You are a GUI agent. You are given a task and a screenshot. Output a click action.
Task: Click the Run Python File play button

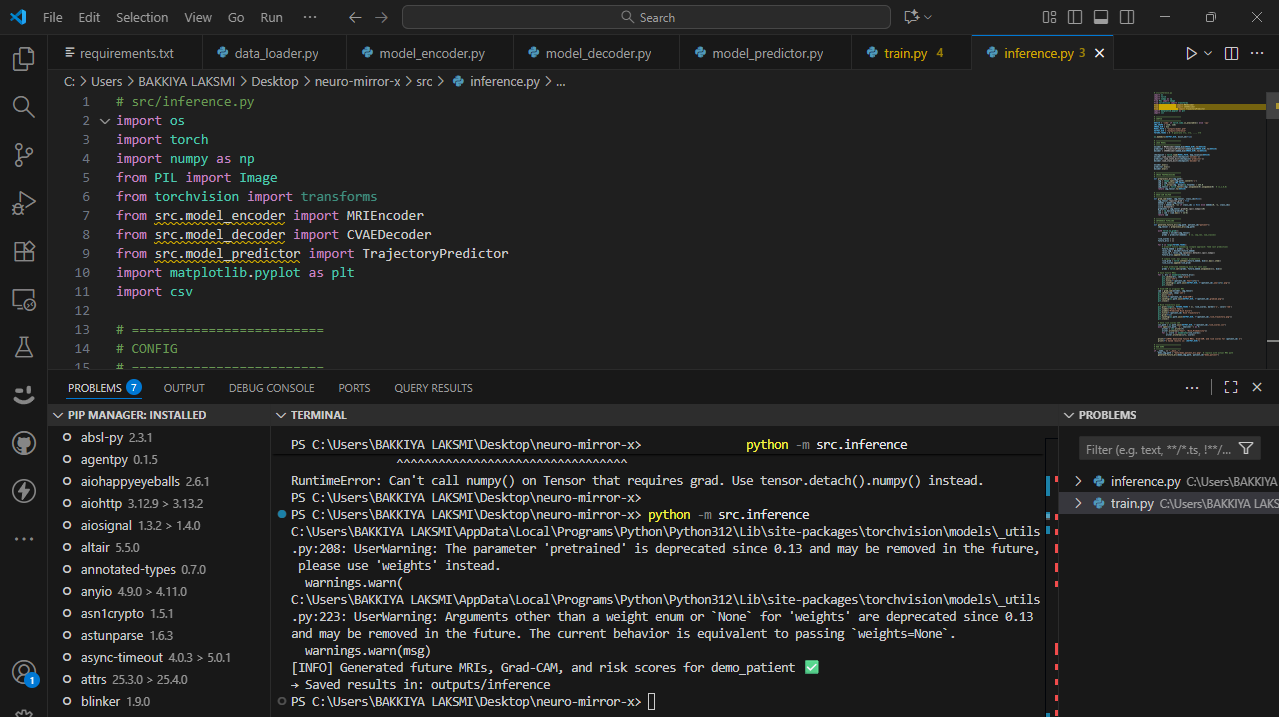pos(1190,53)
